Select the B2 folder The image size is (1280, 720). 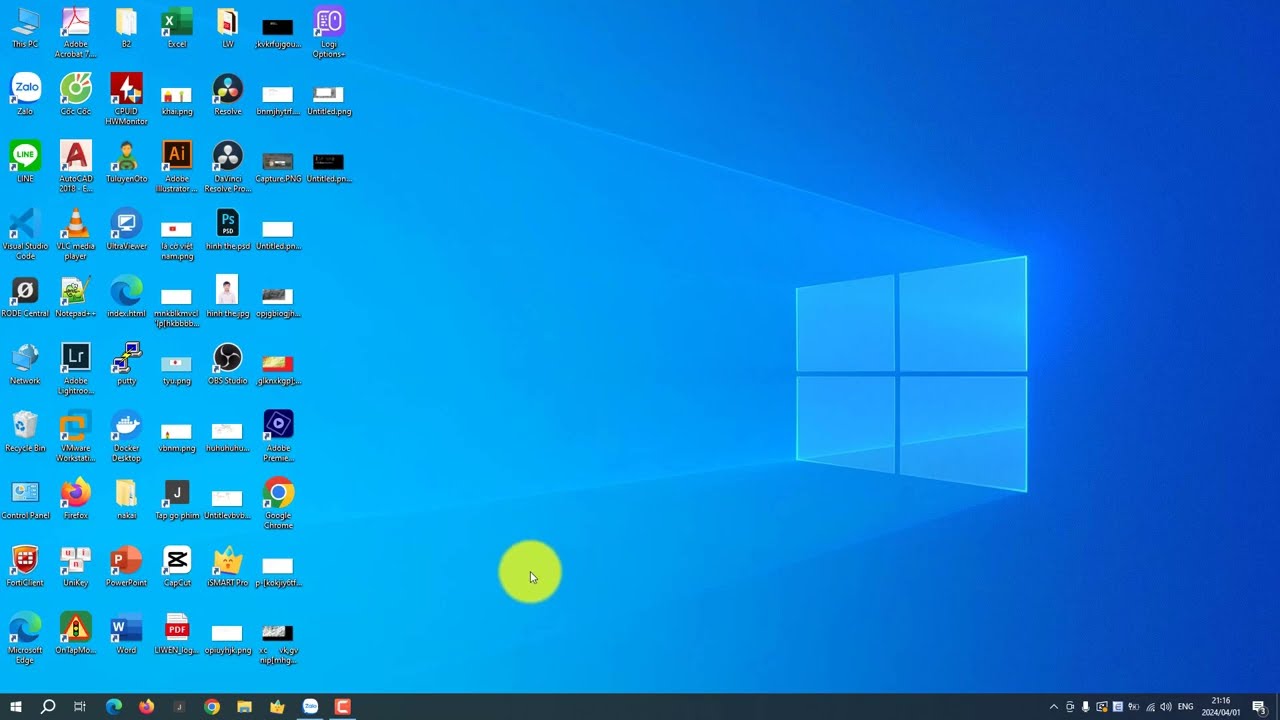click(x=126, y=28)
